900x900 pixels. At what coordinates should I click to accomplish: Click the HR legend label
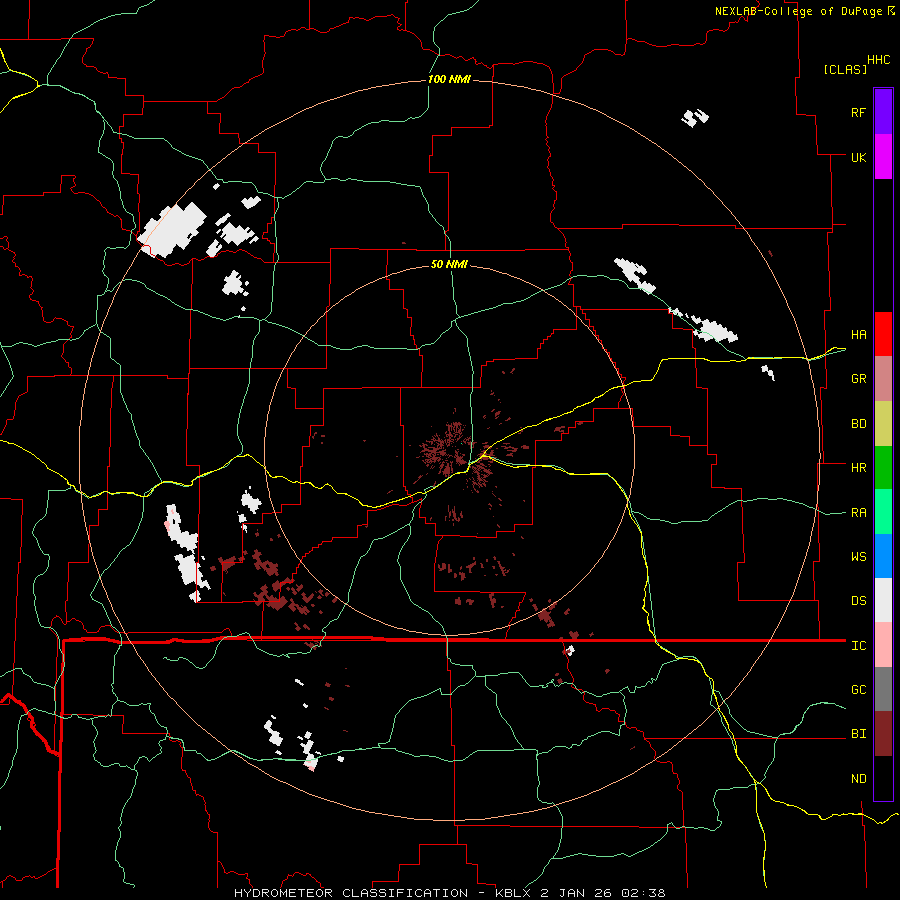(x=859, y=468)
